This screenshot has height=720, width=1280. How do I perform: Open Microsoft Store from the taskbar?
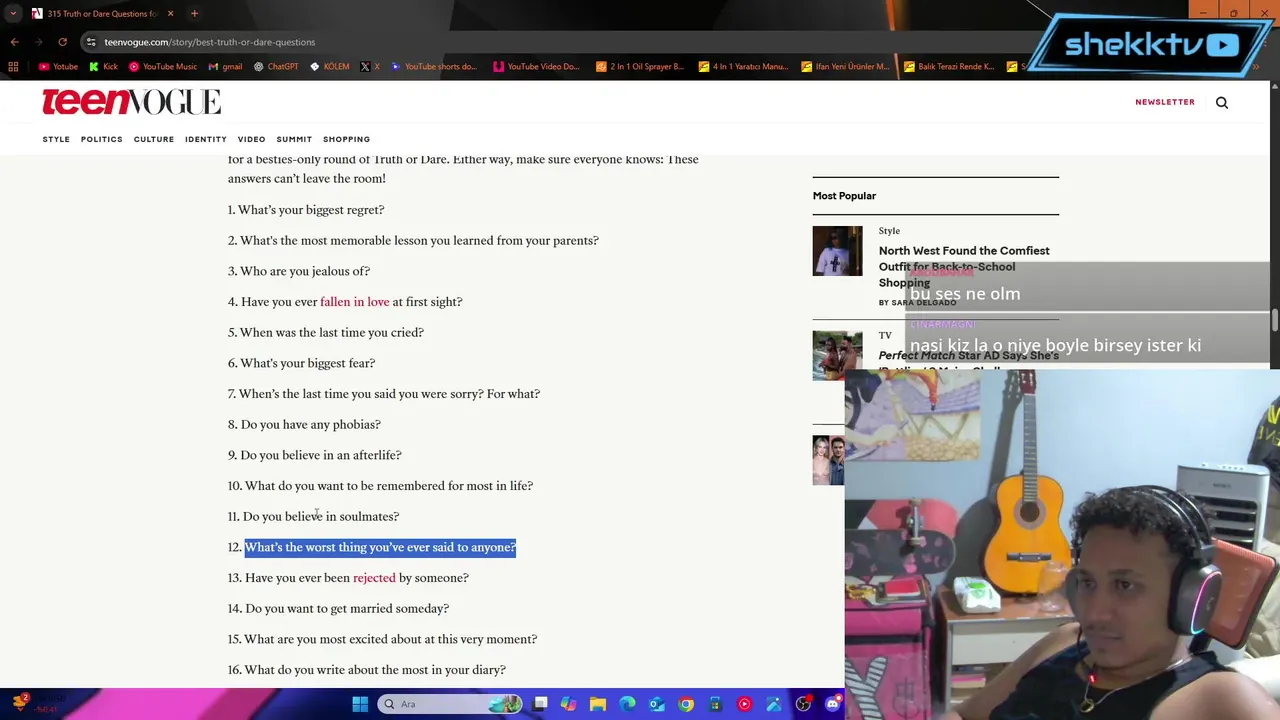tap(715, 704)
